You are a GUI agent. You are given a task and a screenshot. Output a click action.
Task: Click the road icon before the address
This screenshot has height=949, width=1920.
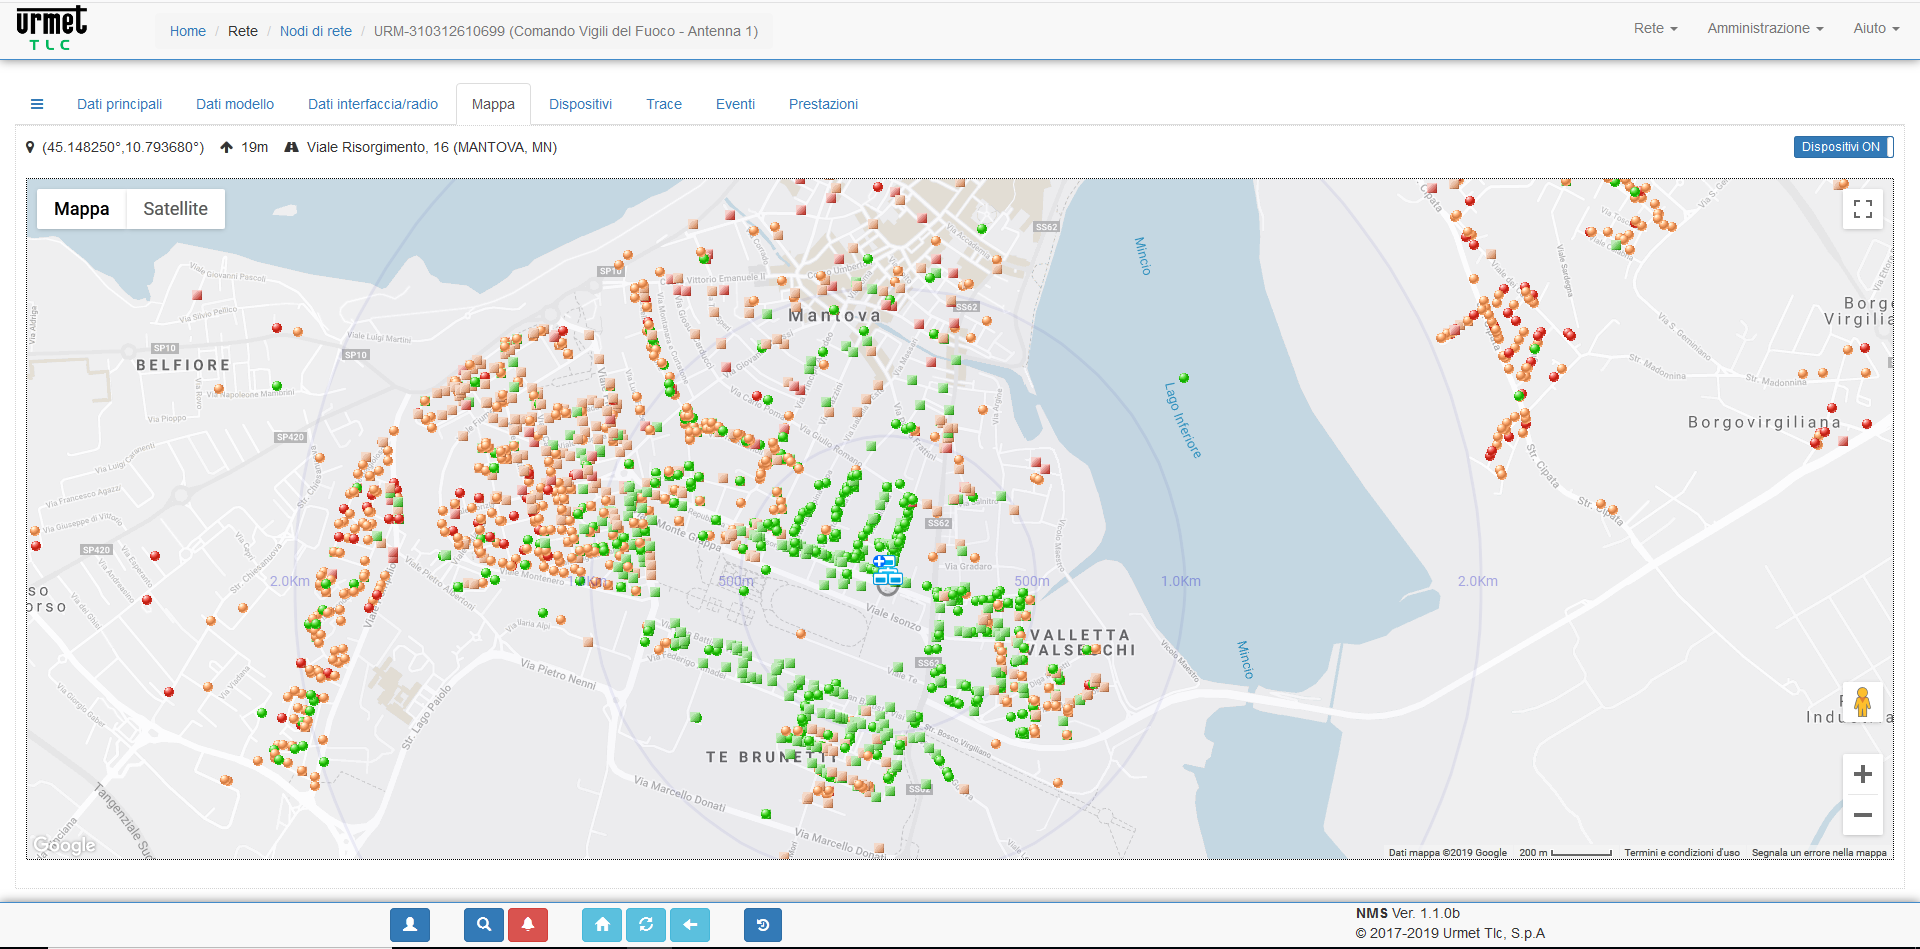pos(292,147)
